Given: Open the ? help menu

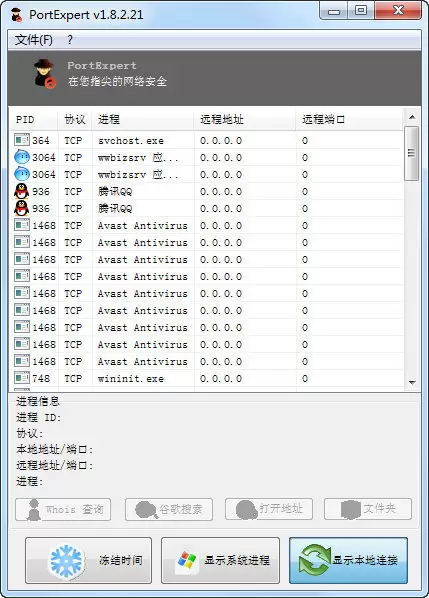Looking at the screenshot, I should click(x=70, y=40).
